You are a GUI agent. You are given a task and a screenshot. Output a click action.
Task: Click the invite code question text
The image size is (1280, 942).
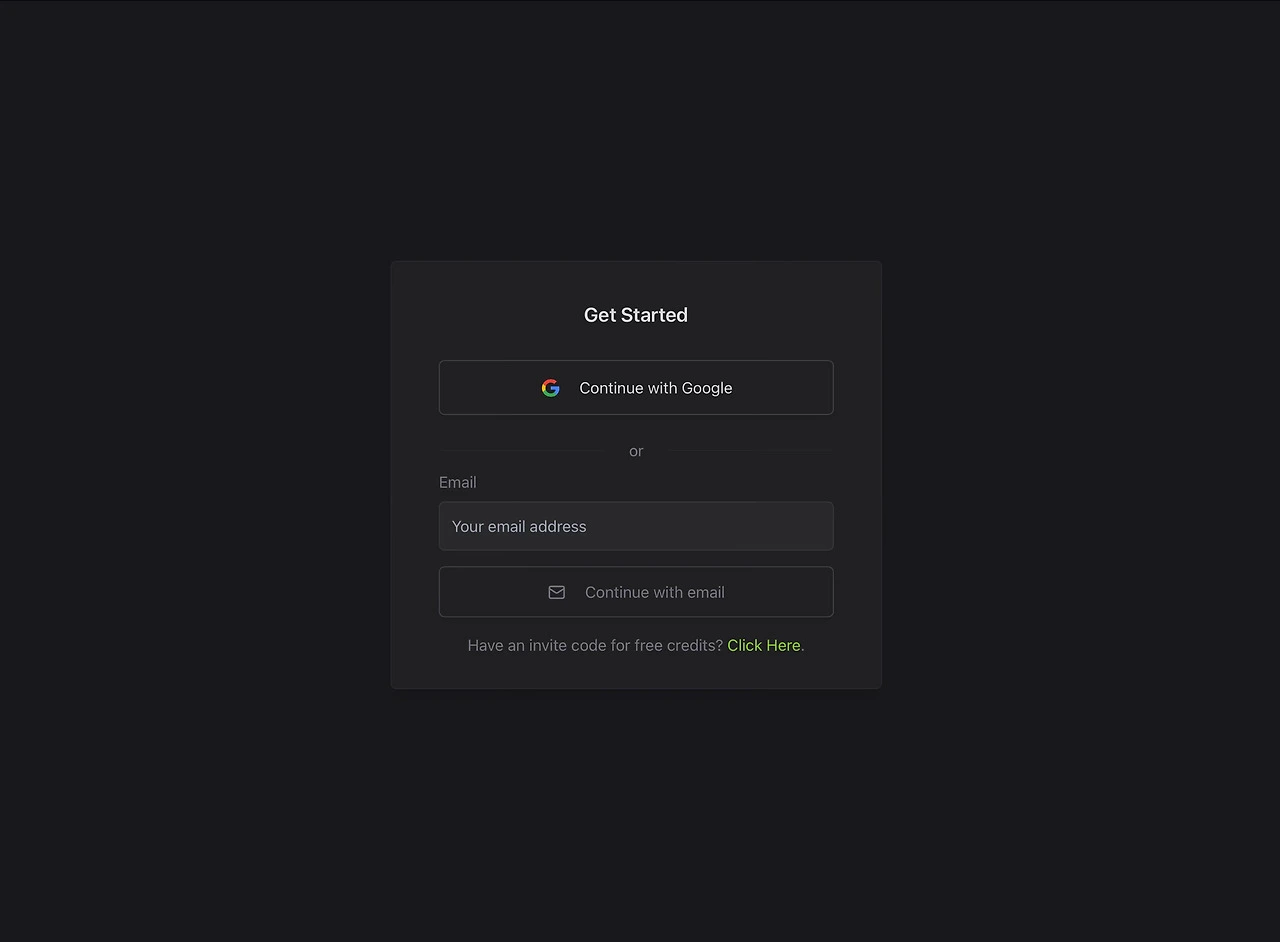coord(595,645)
